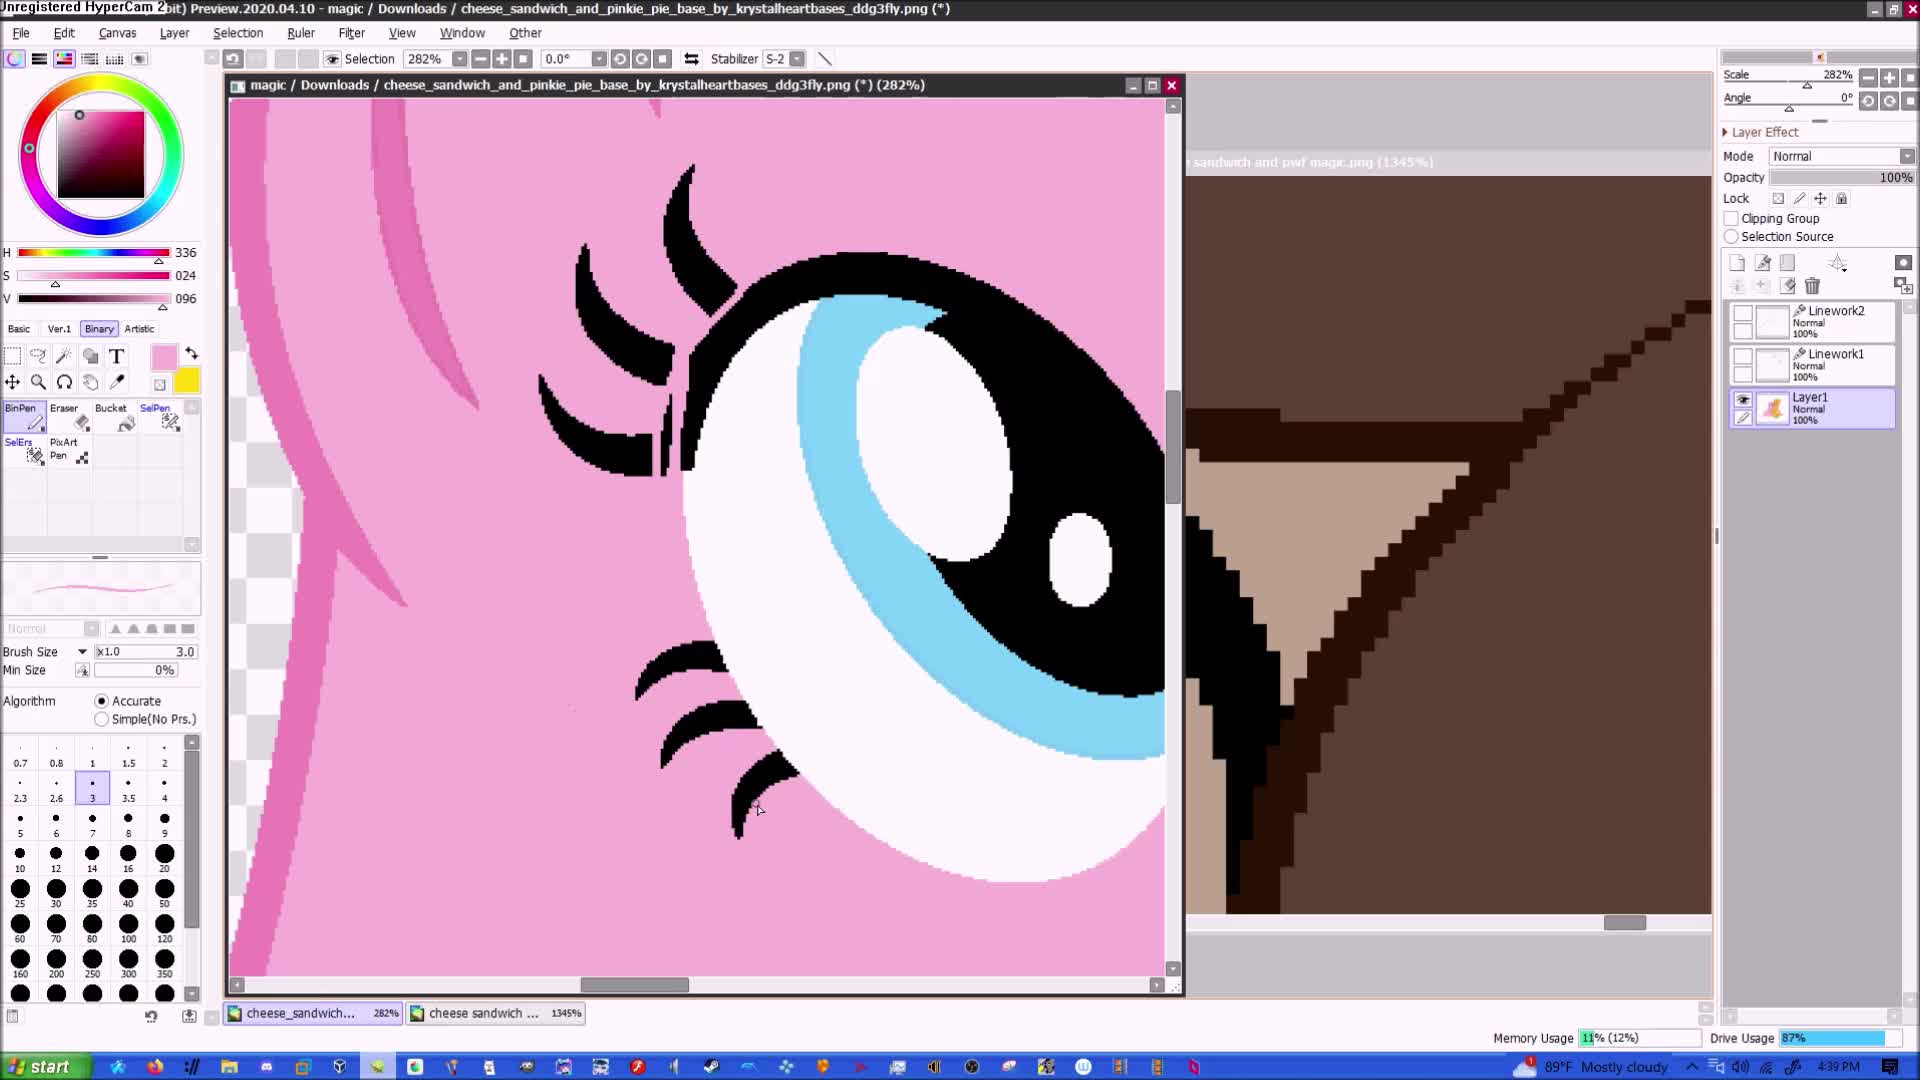1920x1080 pixels.
Task: Swap foreground and background colors
Action: click(x=191, y=354)
